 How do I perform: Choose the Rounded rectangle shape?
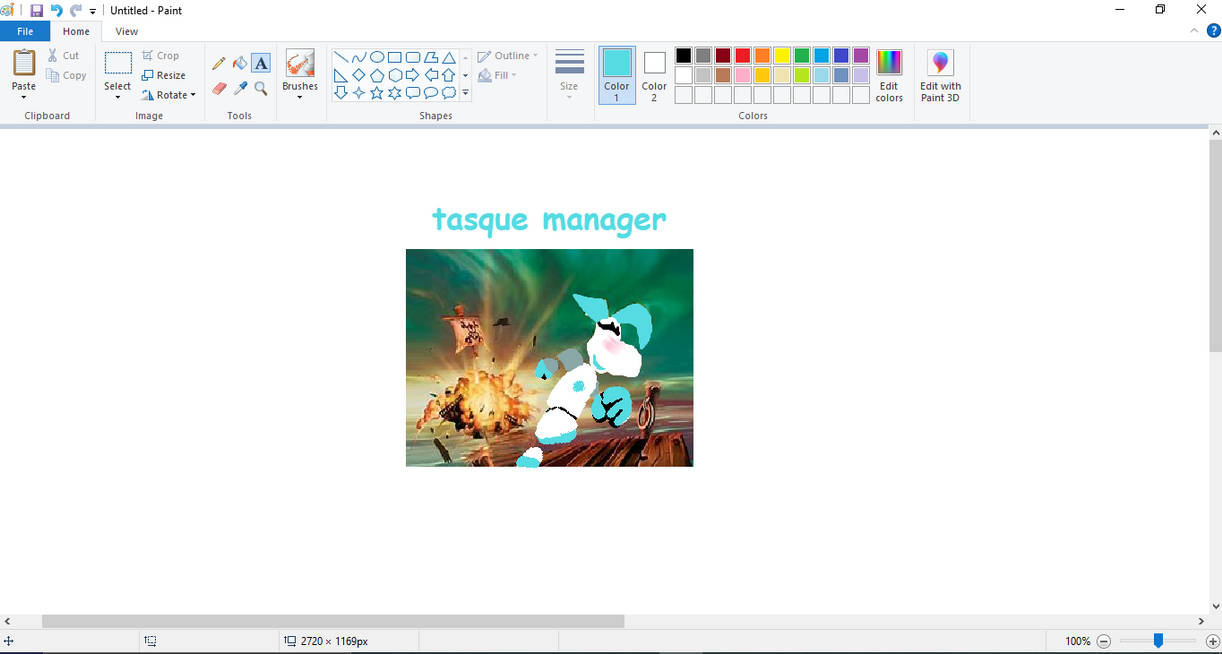click(x=413, y=58)
